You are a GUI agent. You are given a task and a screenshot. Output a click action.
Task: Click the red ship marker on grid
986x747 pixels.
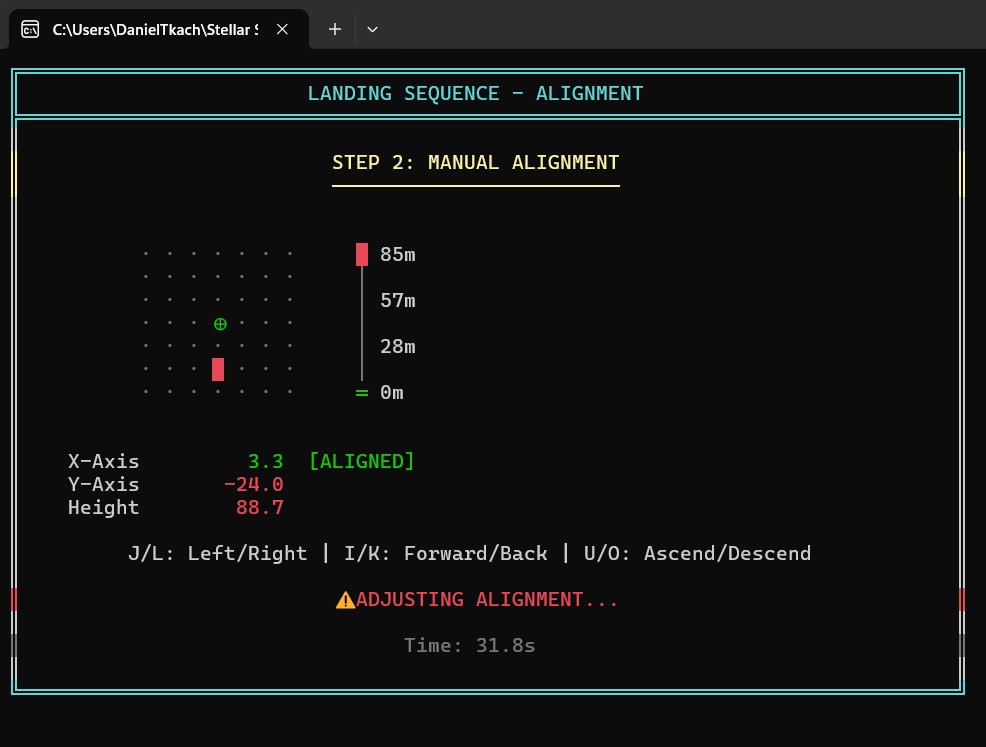point(218,369)
